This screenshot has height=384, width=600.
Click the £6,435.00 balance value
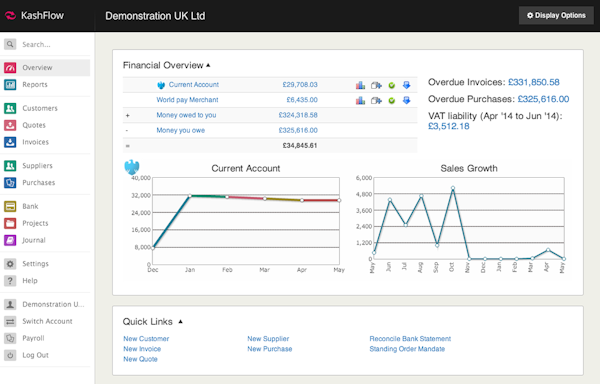[302, 100]
